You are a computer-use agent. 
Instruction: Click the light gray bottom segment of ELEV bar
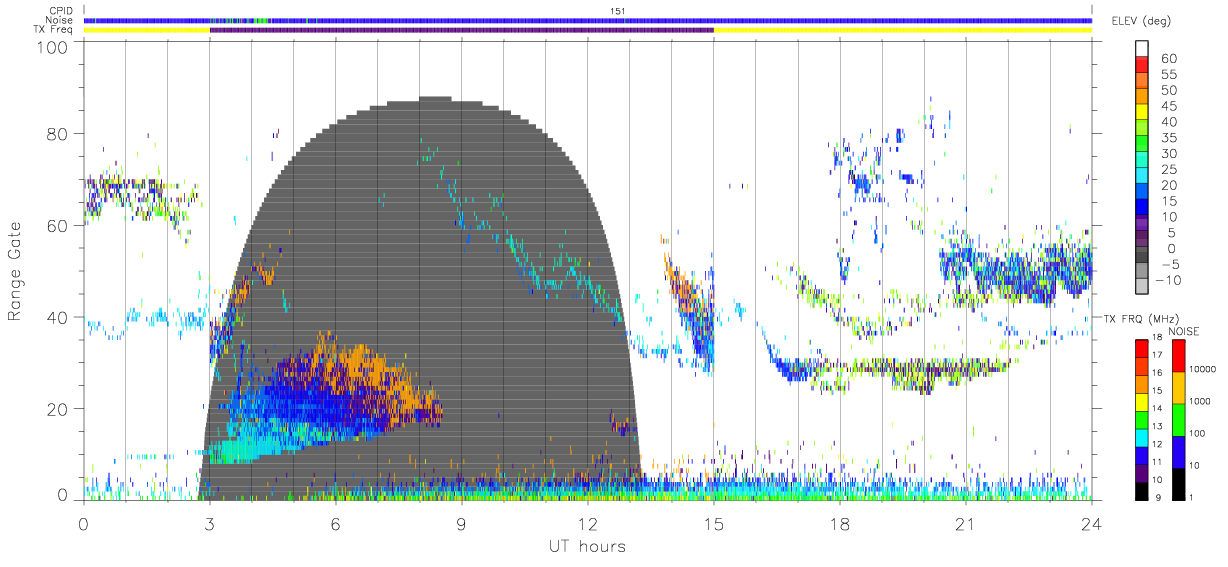click(x=1142, y=286)
